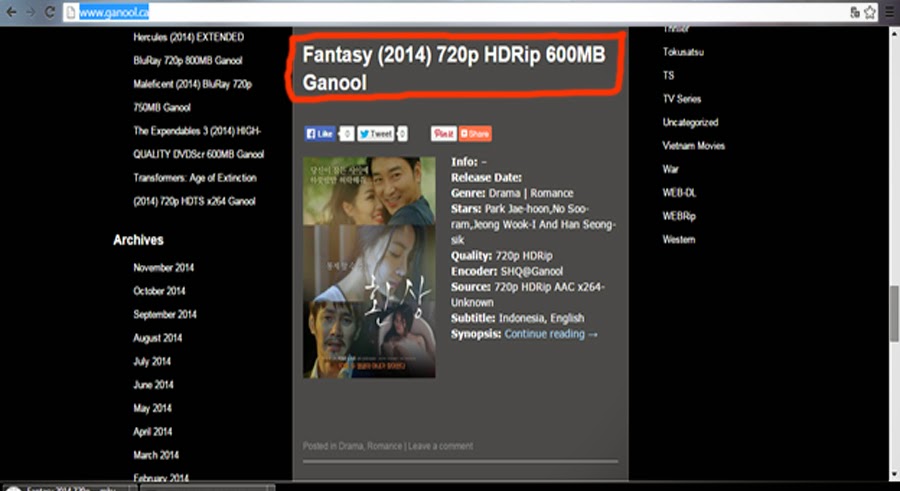Viewport: 900px width, 491px height.
Task: Click the Pin it button
Action: click(444, 134)
